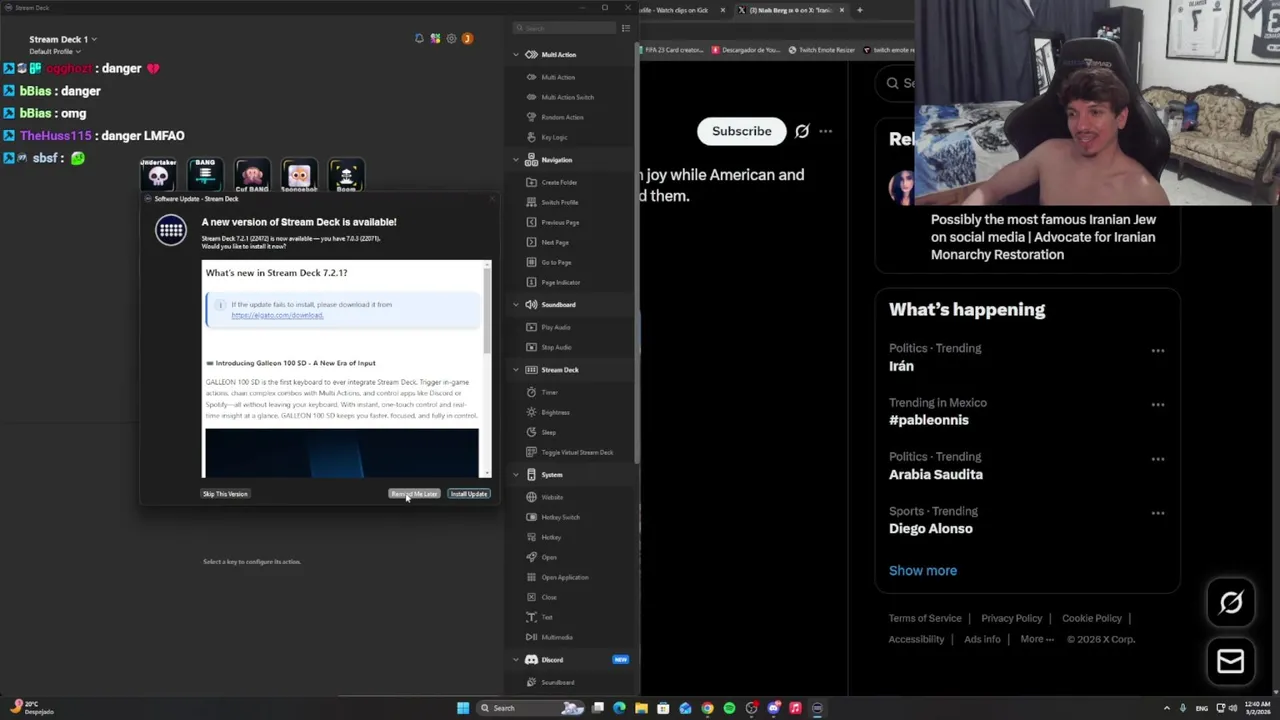The image size is (1280, 720).
Task: Select the BANG gun key
Action: point(205,176)
